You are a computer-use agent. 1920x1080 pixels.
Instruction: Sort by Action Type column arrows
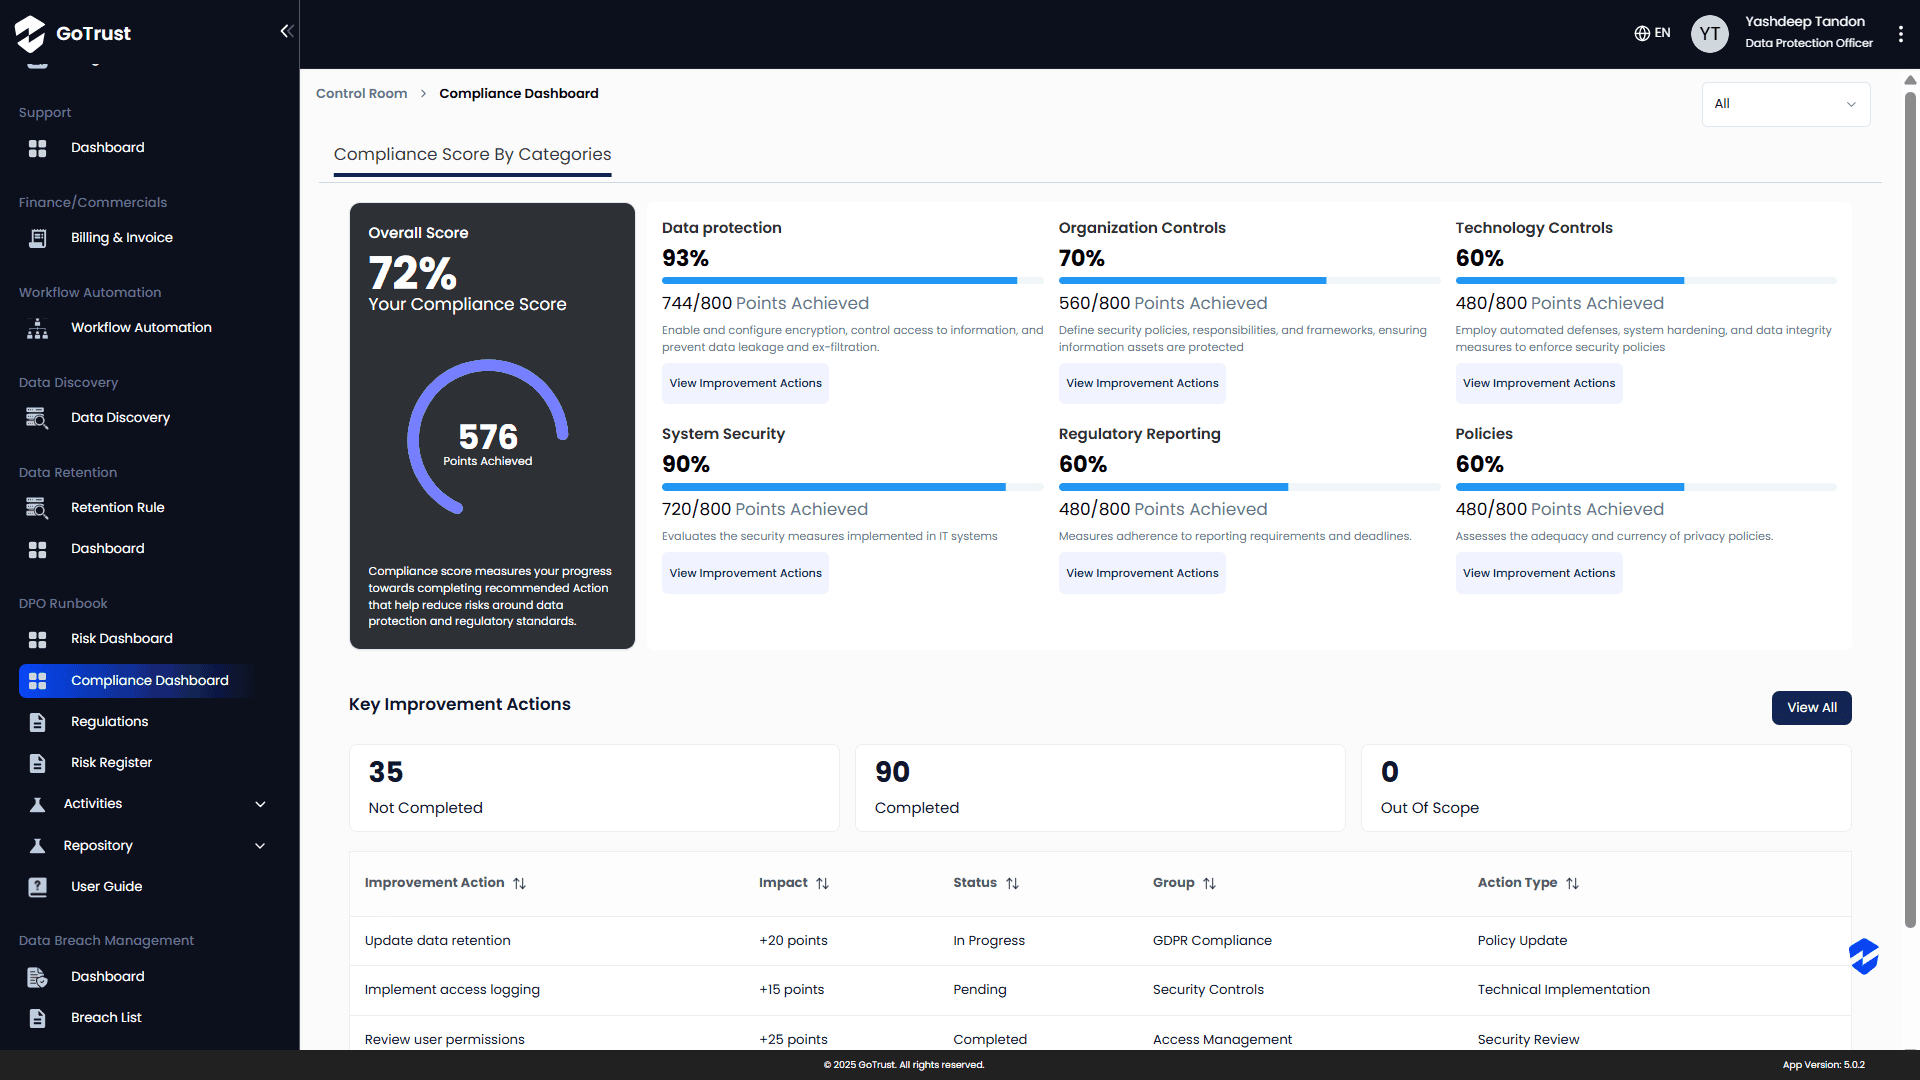click(1573, 883)
